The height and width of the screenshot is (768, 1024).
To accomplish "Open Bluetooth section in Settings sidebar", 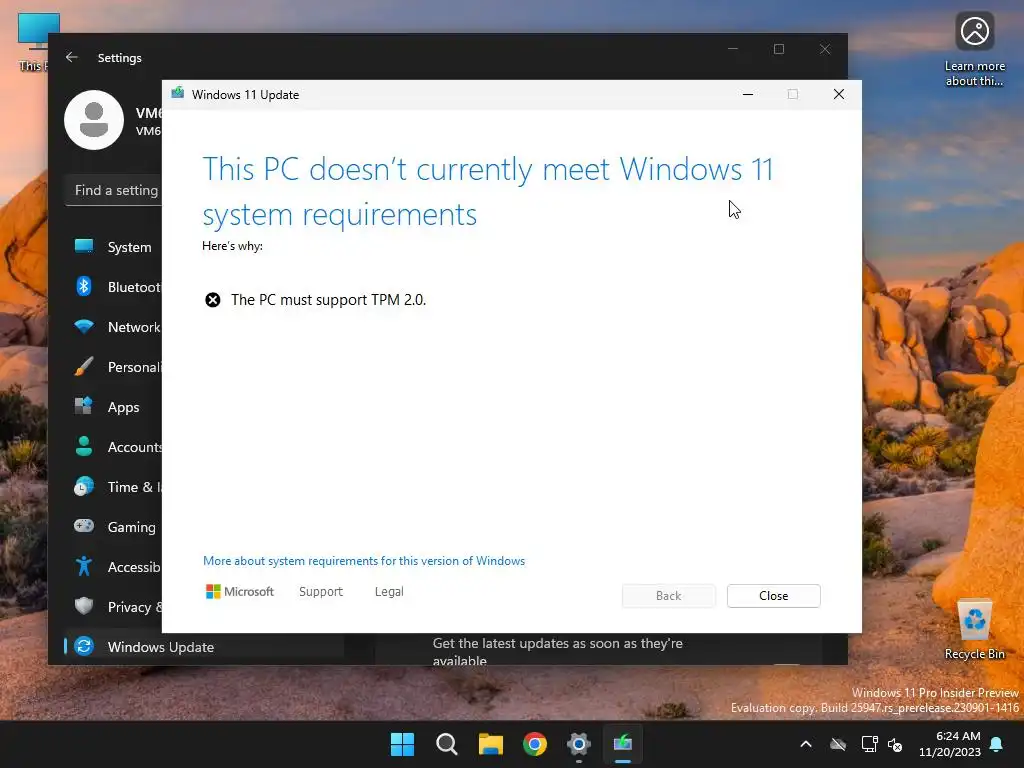I will click(112, 287).
